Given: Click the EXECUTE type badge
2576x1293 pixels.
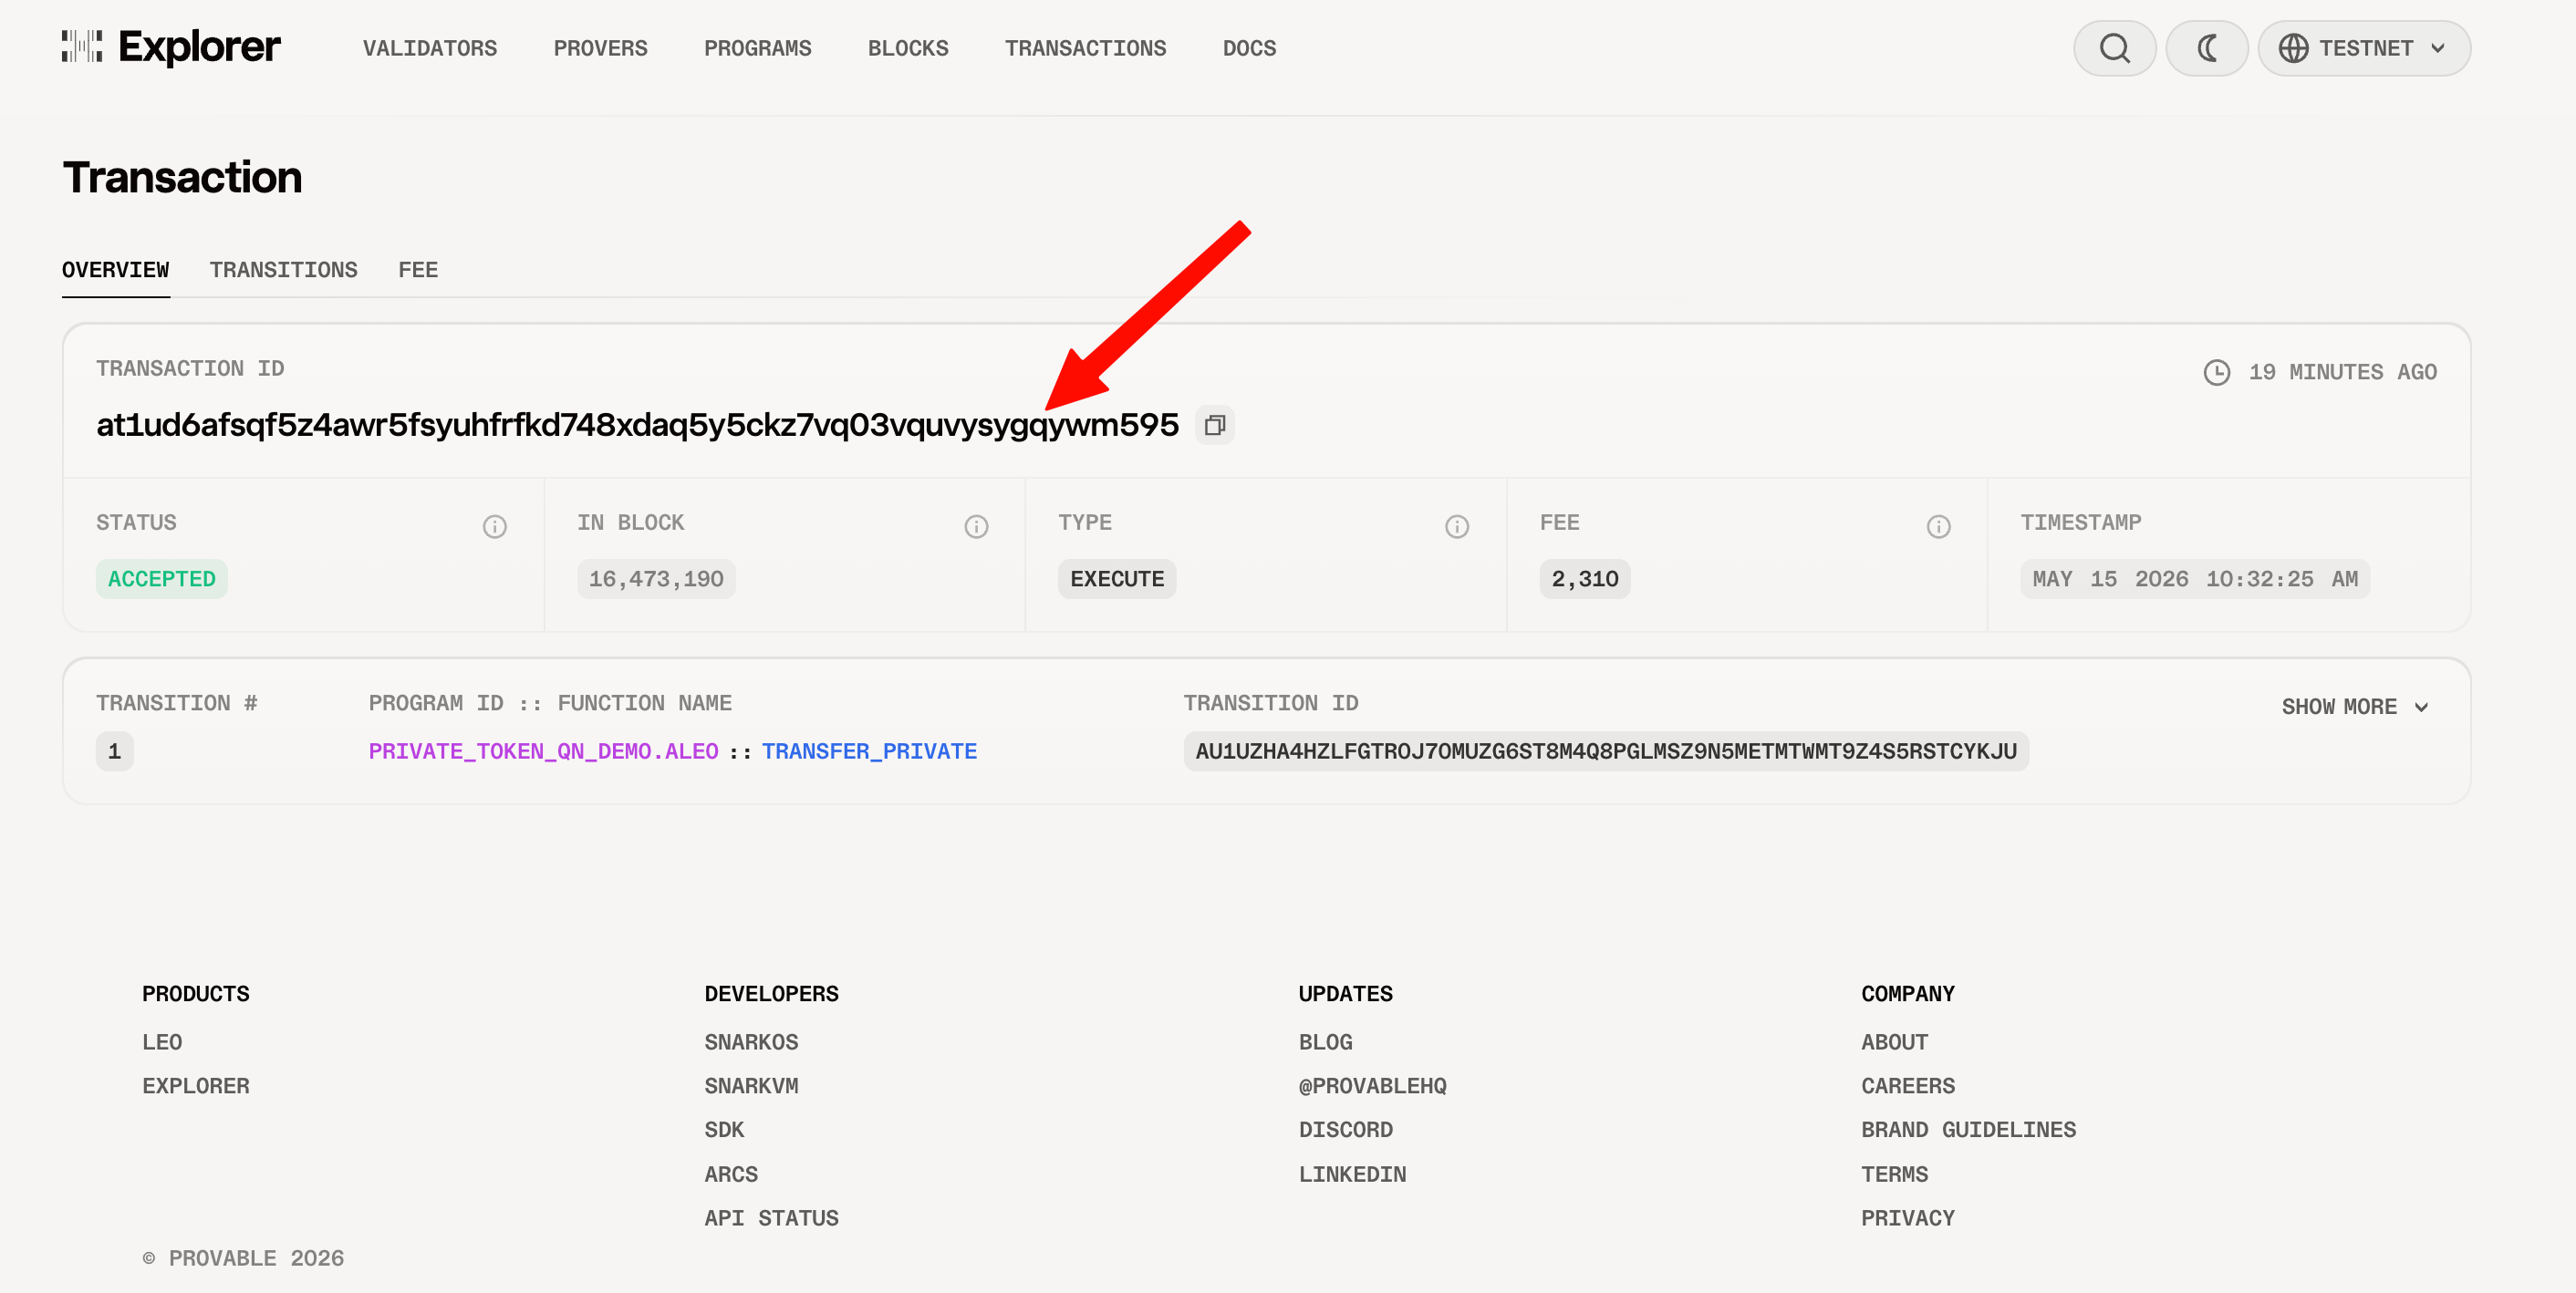Looking at the screenshot, I should (1117, 579).
